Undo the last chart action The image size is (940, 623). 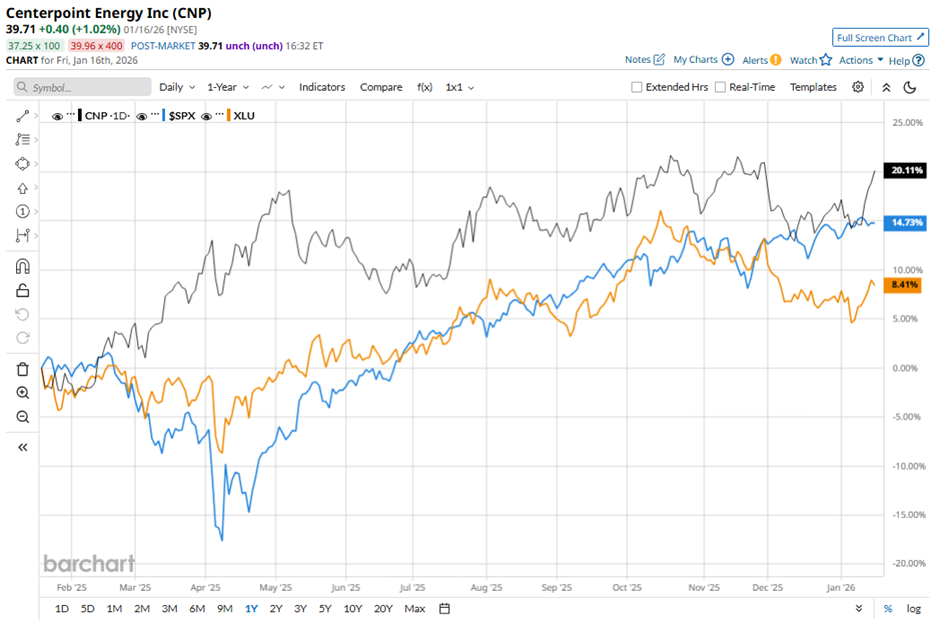click(22, 314)
